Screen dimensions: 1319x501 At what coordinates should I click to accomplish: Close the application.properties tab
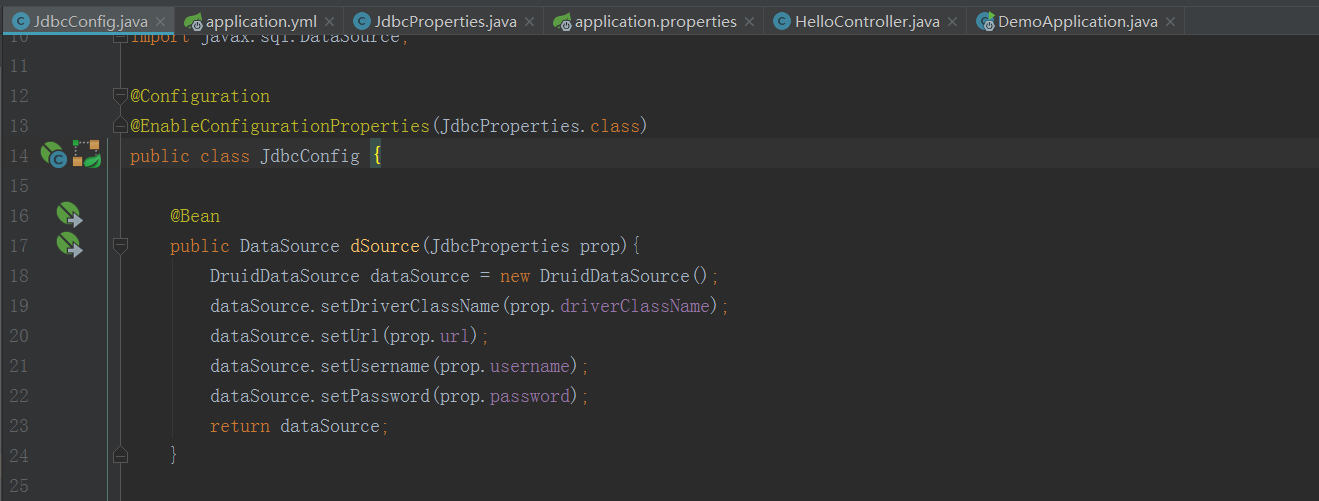click(750, 22)
